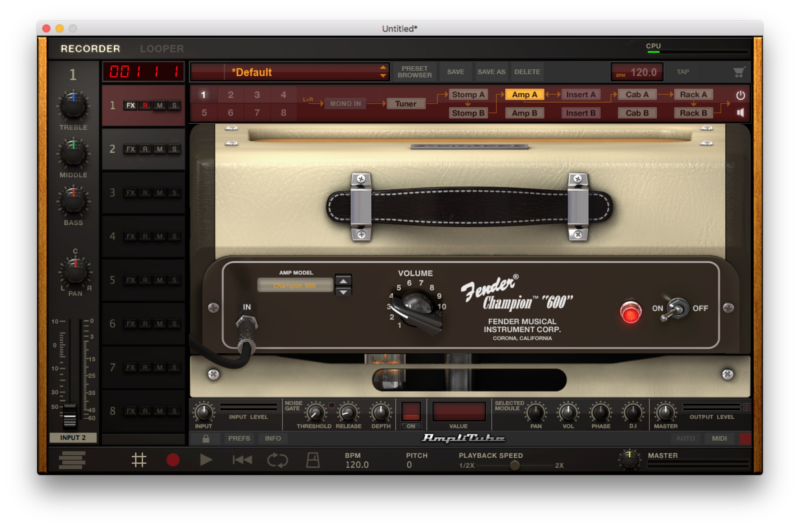Solo track 1 with S button
This screenshot has width=801, height=528.
point(175,106)
